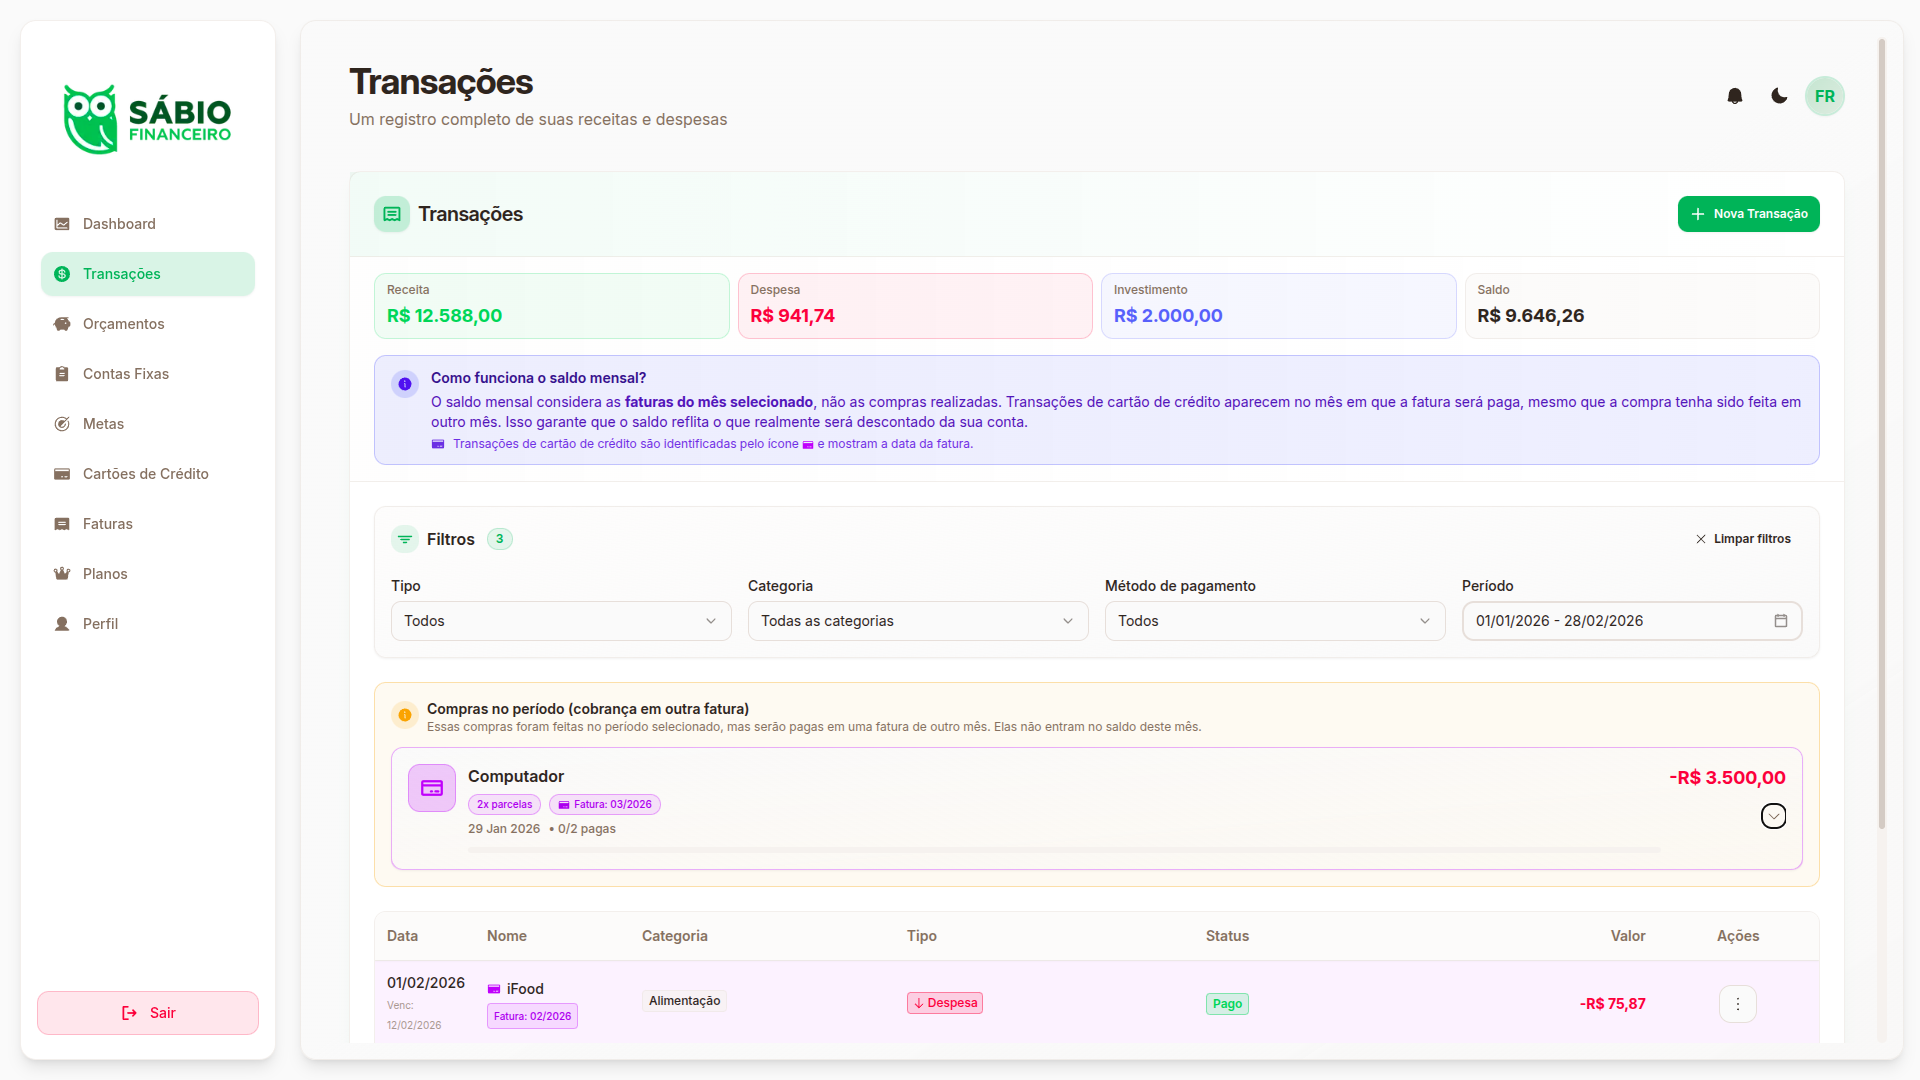Click the Sábio Financeiro owl logo
Viewport: 1920px width, 1080px height.
point(147,119)
